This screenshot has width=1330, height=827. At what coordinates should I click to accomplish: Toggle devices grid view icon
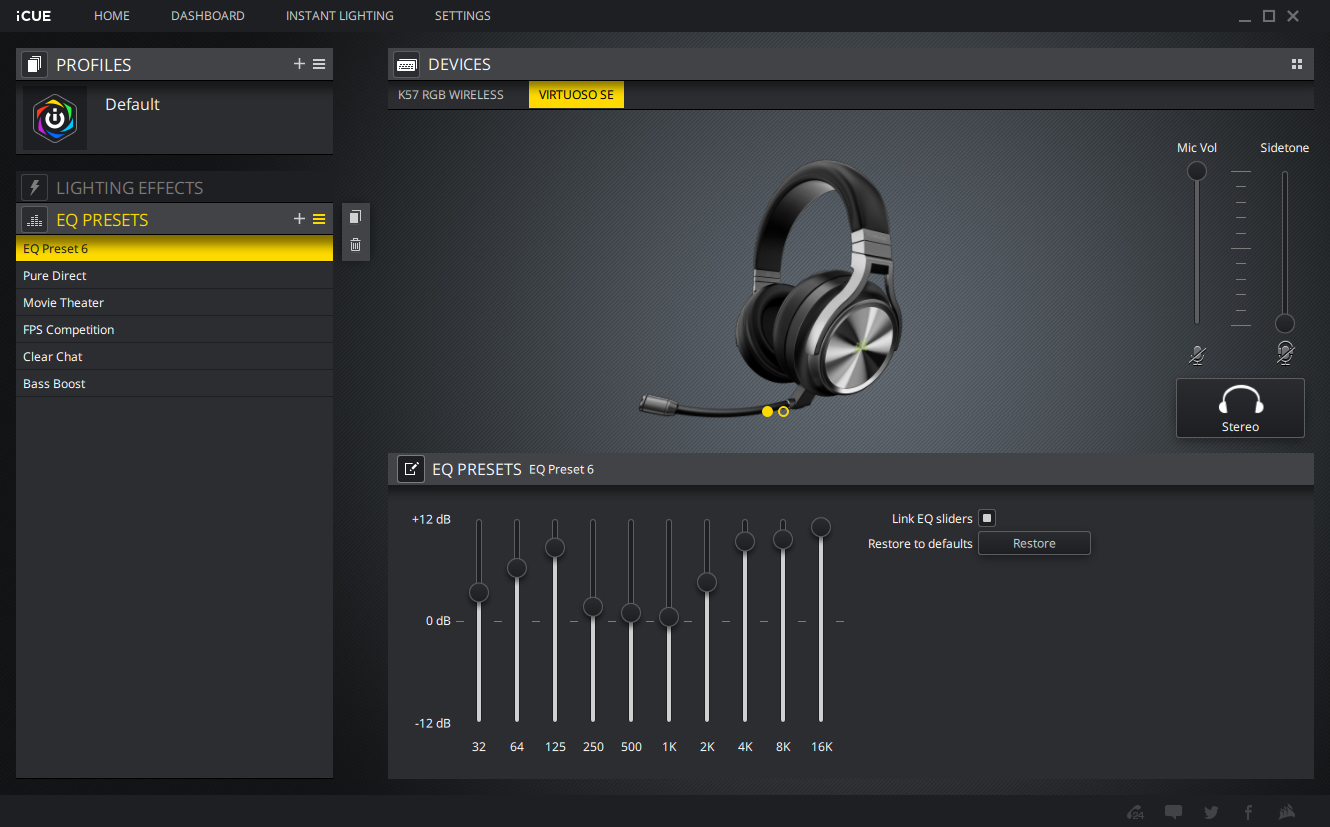click(x=1297, y=64)
